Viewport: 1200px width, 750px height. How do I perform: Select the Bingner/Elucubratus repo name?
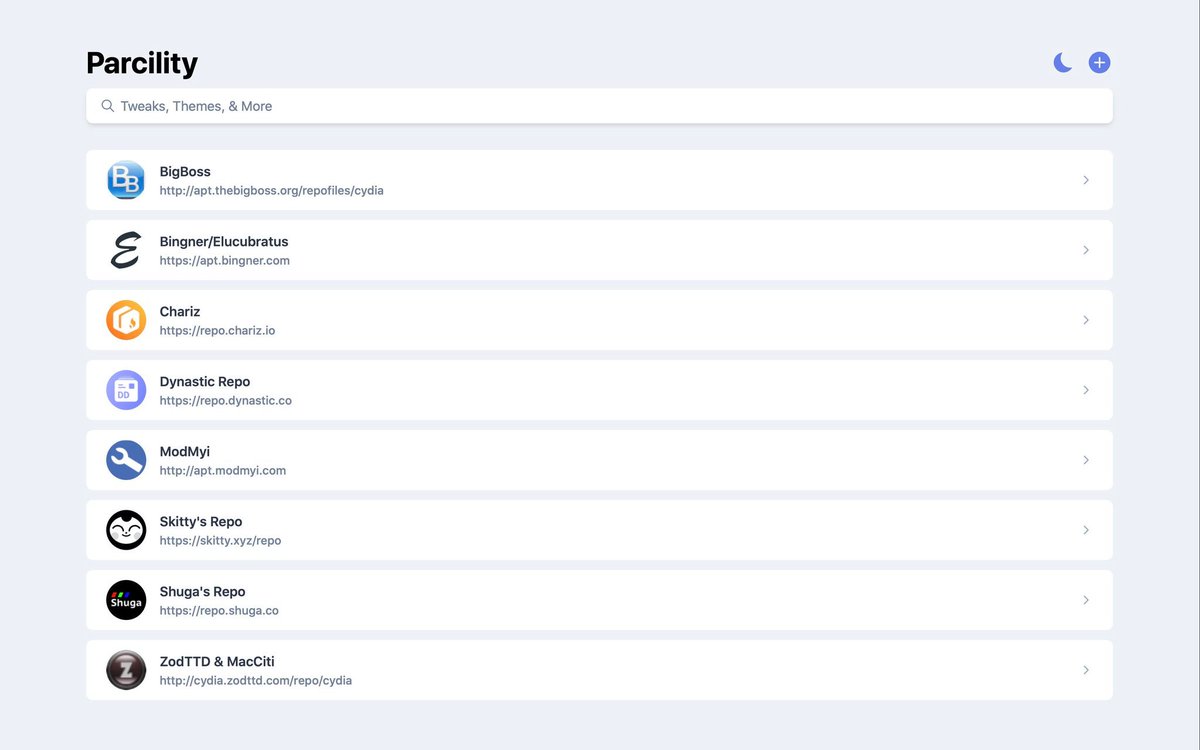click(x=224, y=241)
